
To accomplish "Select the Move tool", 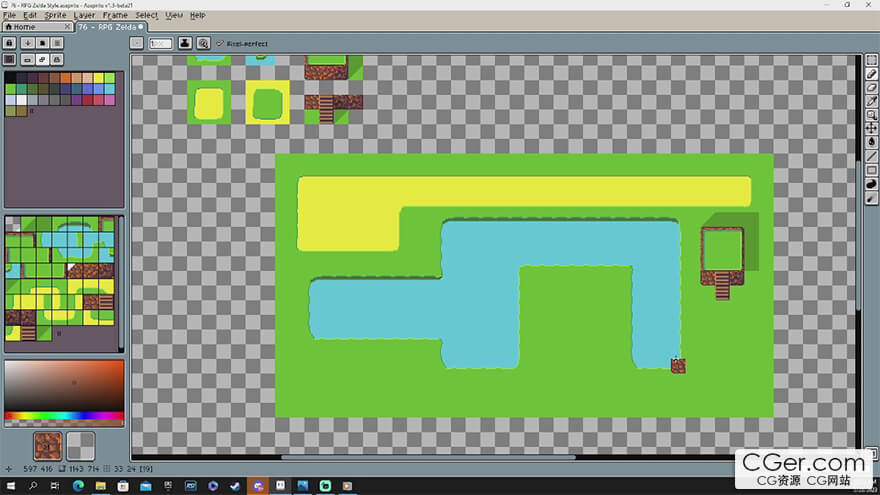I will point(871,128).
